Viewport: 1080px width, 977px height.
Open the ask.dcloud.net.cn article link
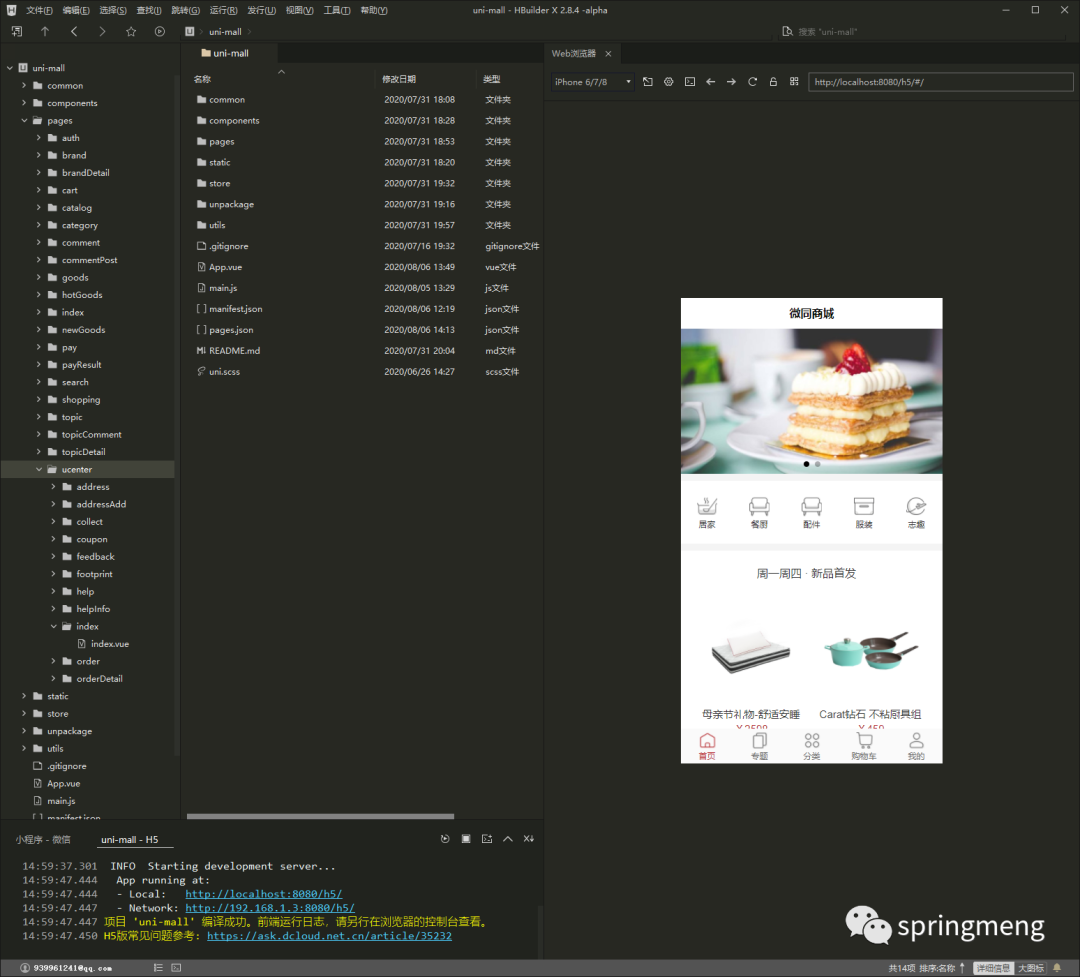[x=329, y=936]
